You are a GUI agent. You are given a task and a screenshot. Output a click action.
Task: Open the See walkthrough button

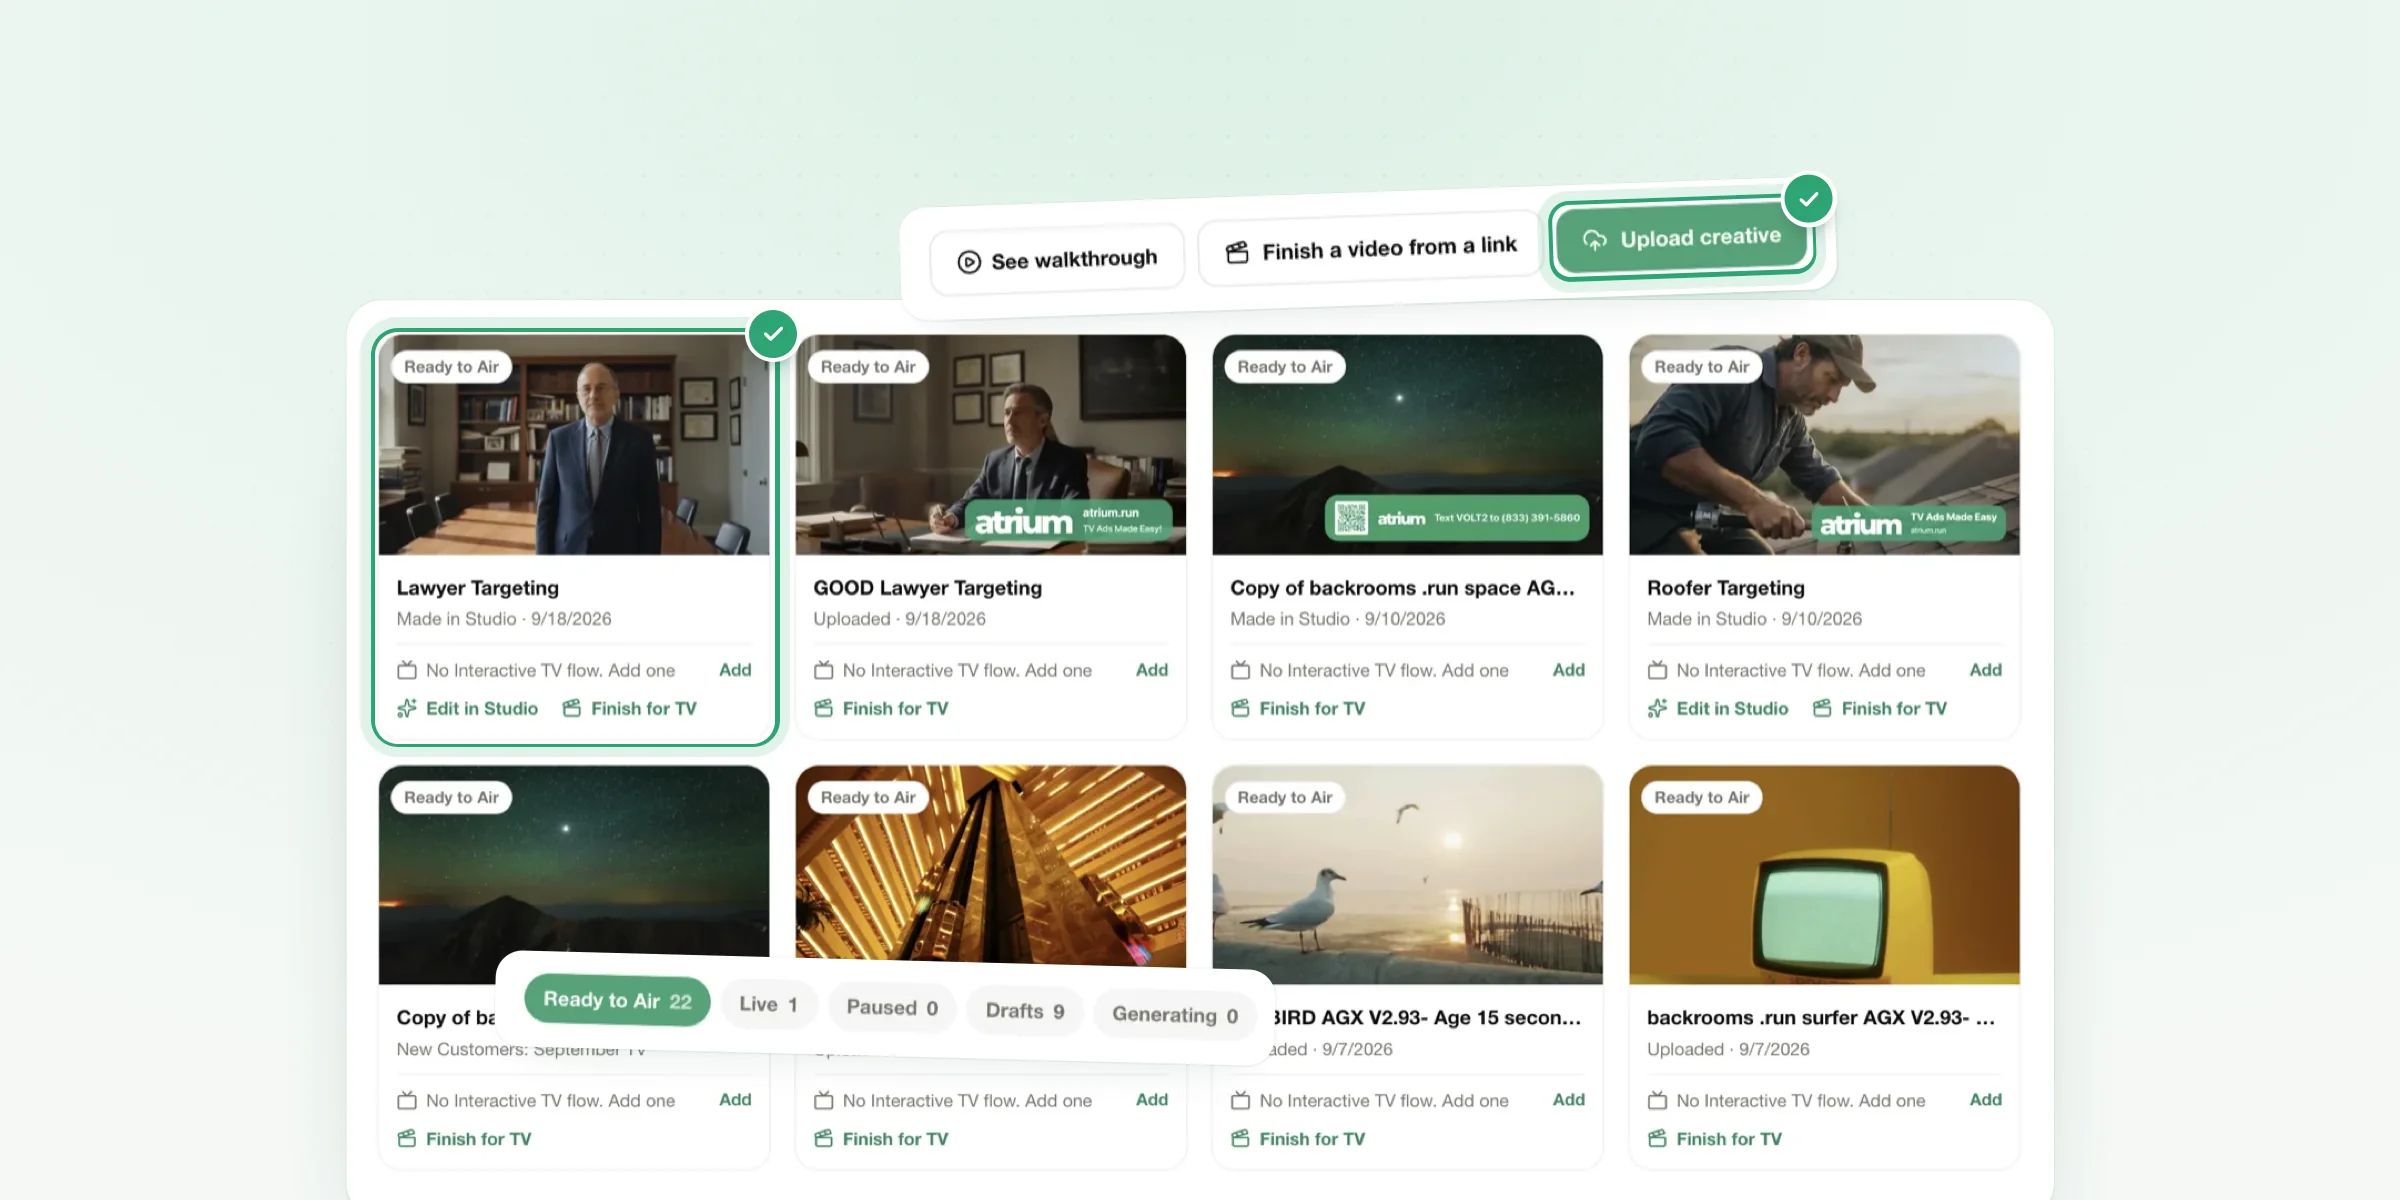[x=1057, y=260]
